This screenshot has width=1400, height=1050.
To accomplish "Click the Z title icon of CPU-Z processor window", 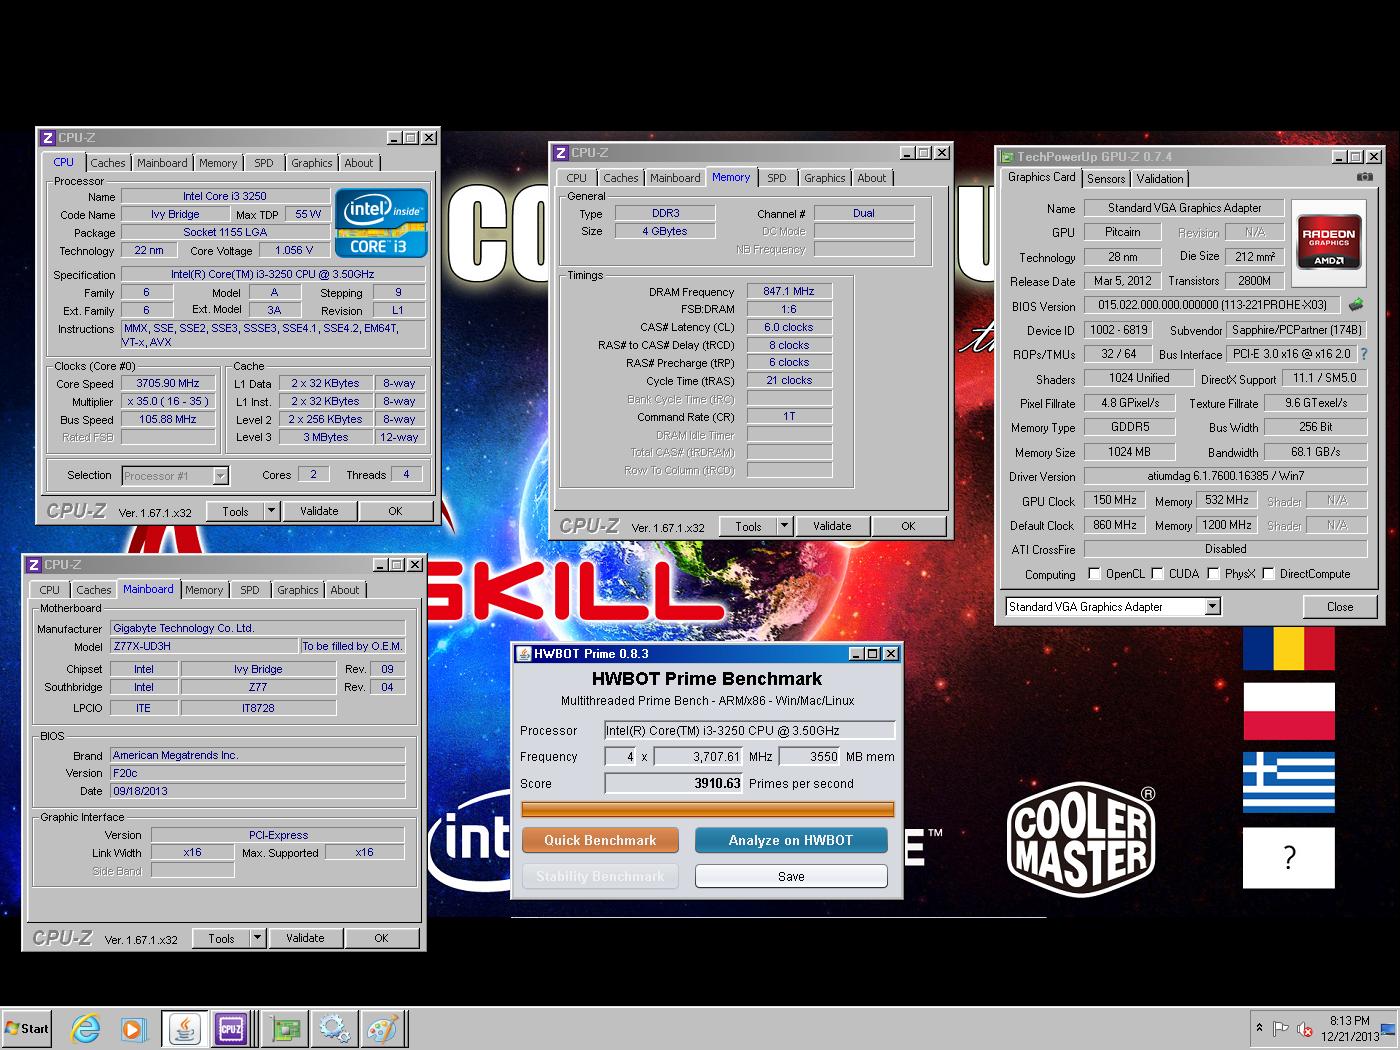I will click(47, 138).
